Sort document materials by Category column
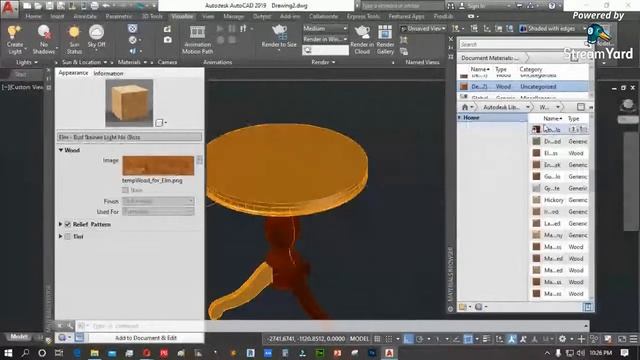 pyautogui.click(x=531, y=69)
